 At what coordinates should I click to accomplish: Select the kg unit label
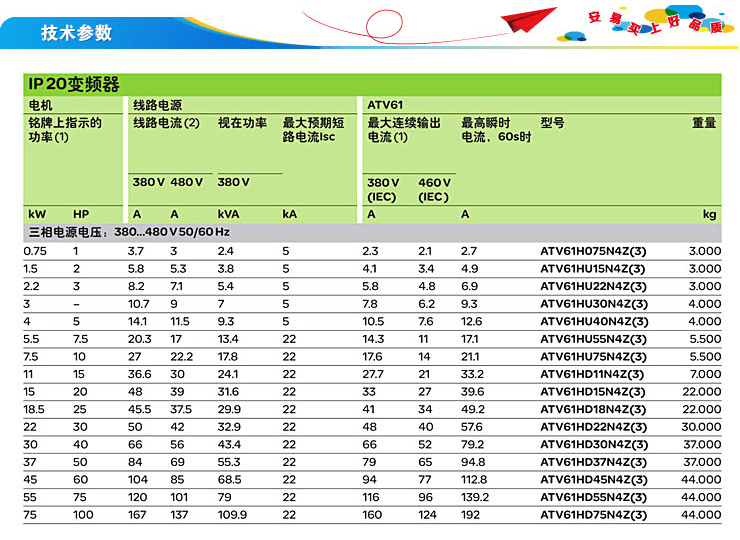click(709, 214)
